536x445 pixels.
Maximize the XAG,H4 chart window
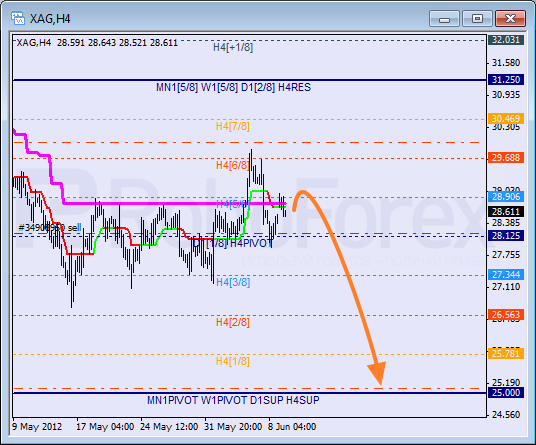[477, 18]
